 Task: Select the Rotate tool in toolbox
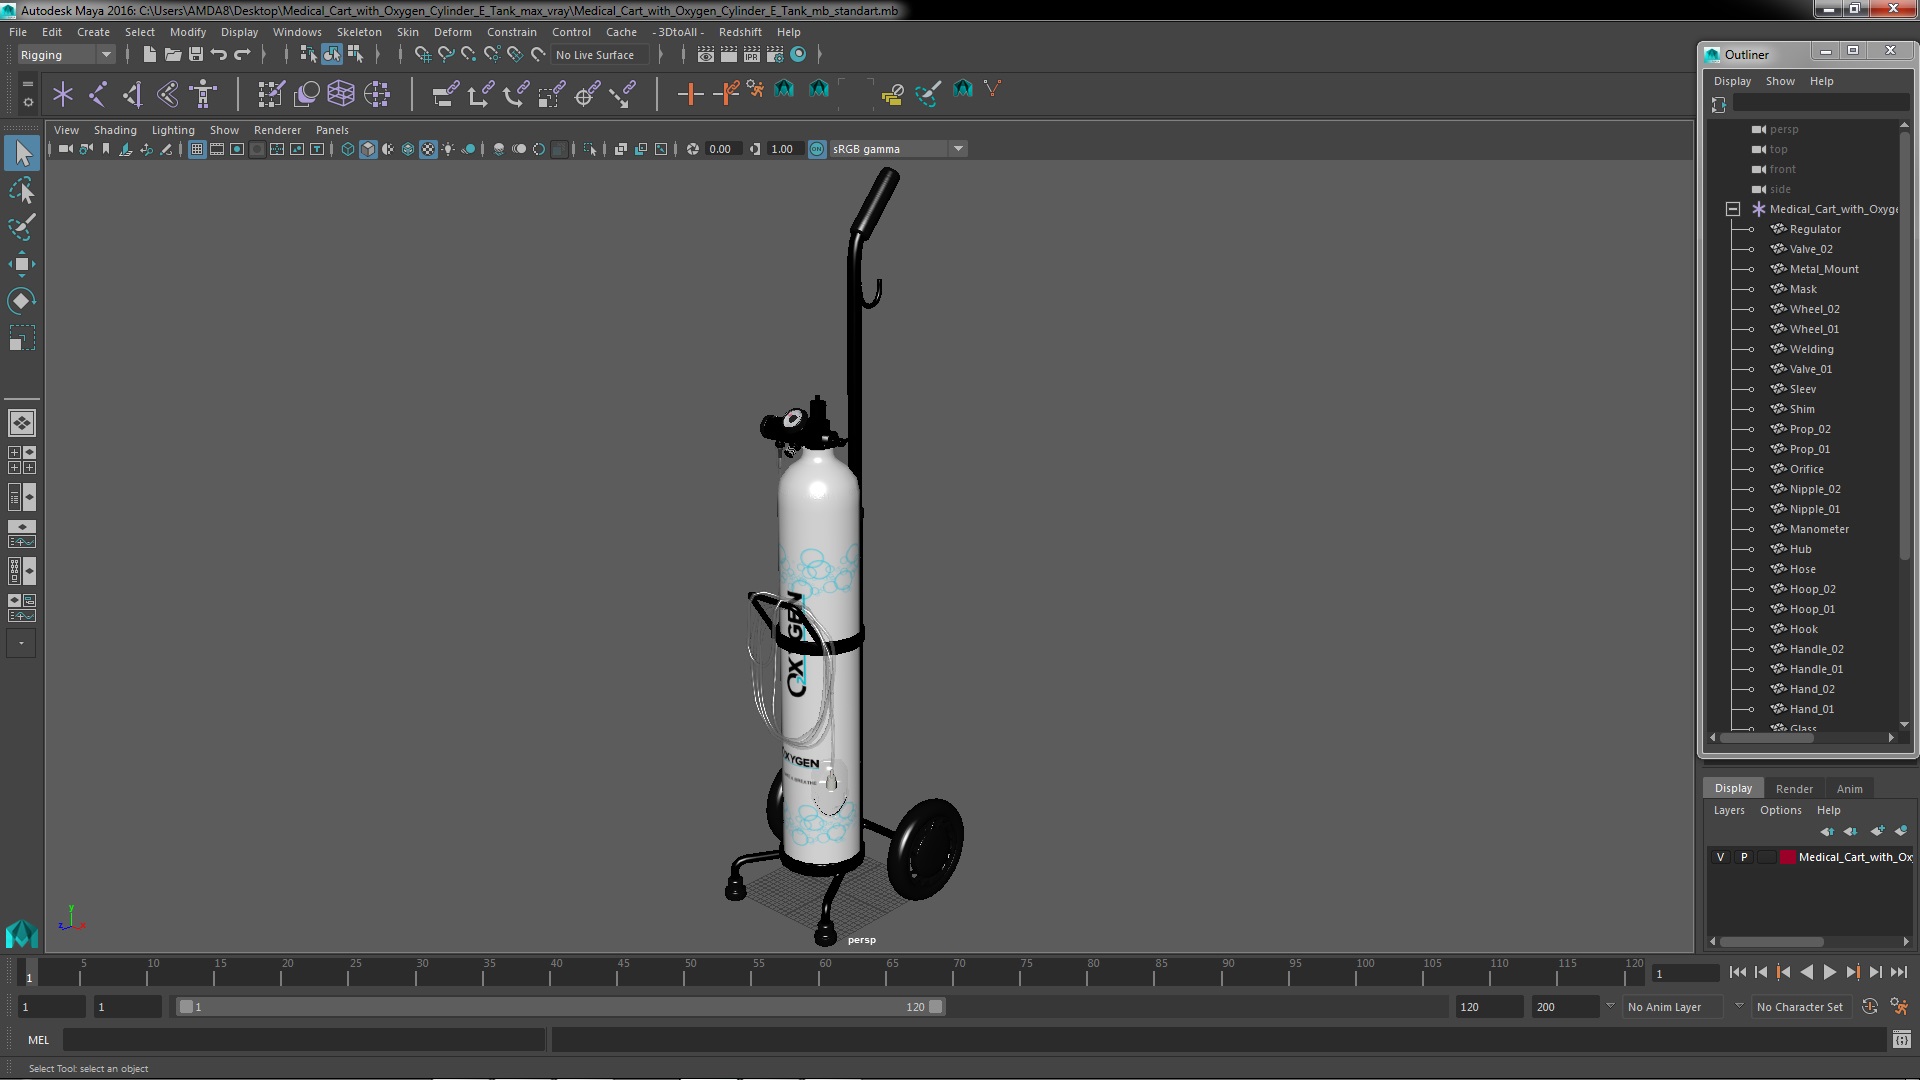tap(21, 301)
